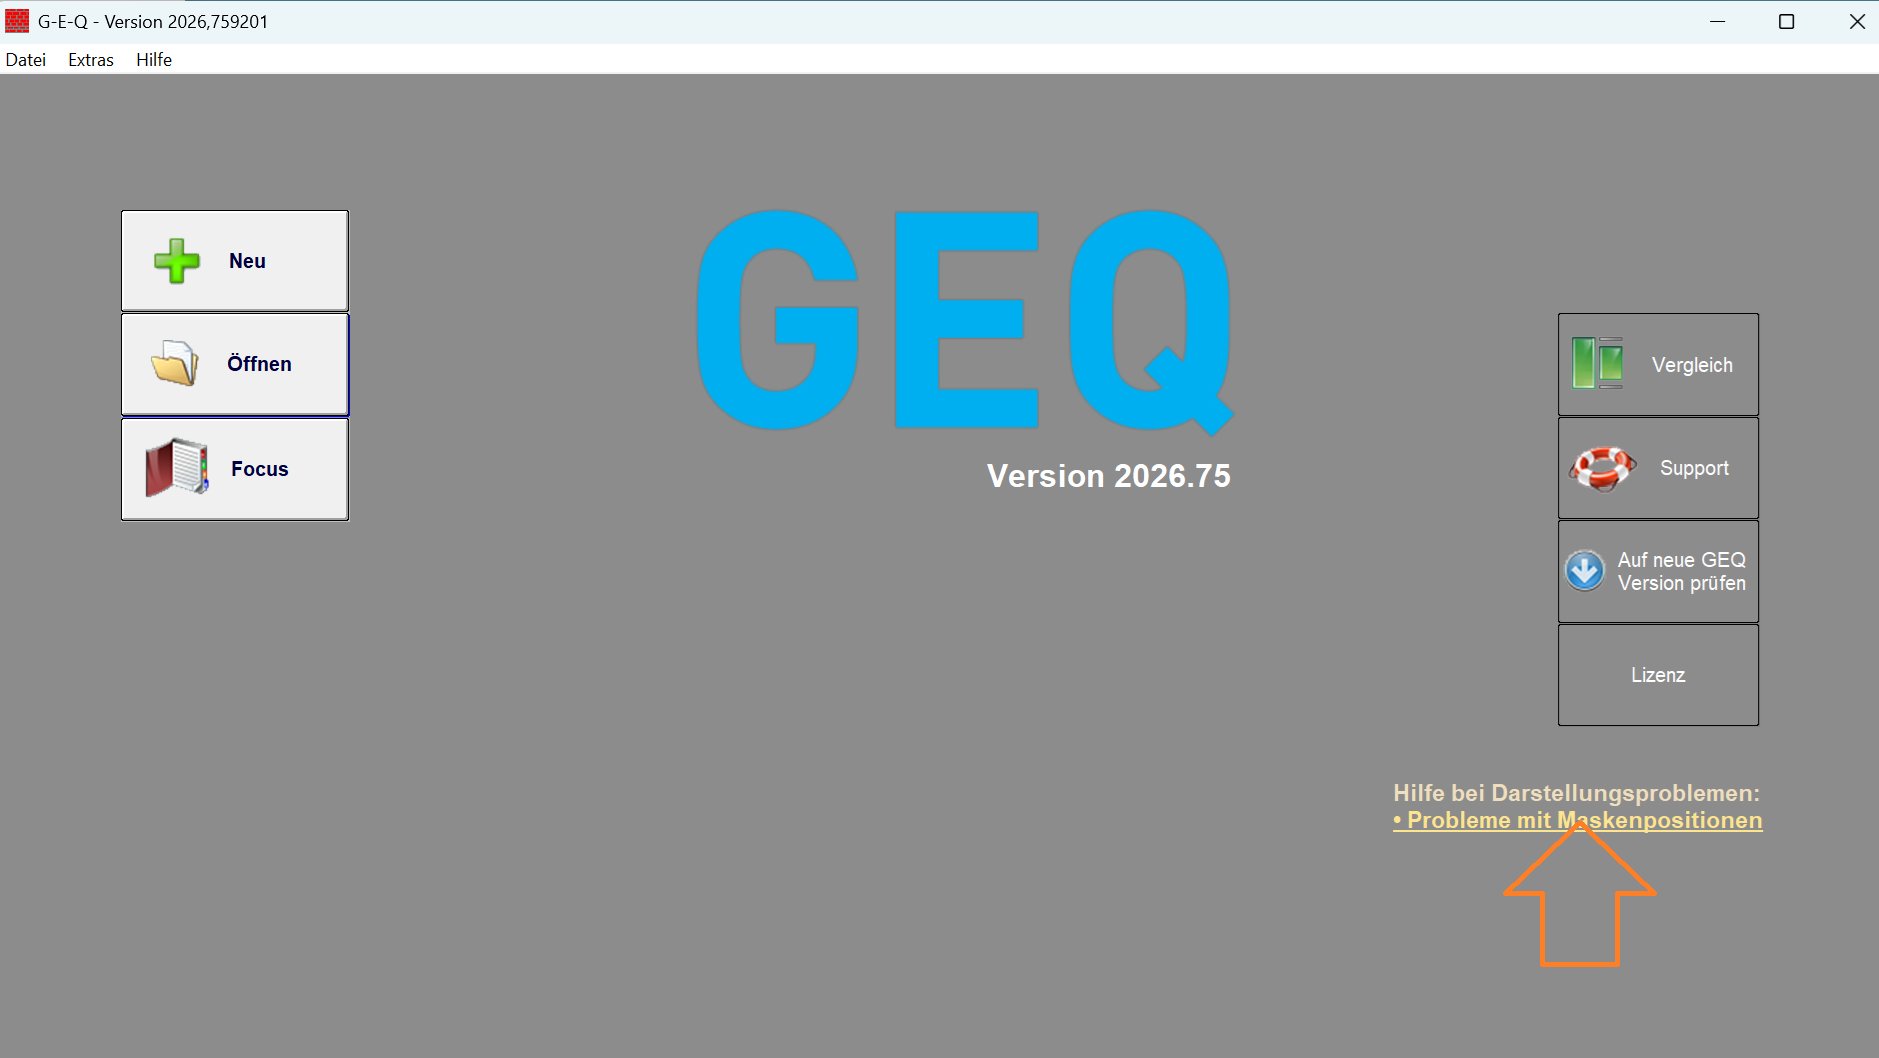Click the Version 2026.75 text
This screenshot has width=1879, height=1058.
[1108, 476]
